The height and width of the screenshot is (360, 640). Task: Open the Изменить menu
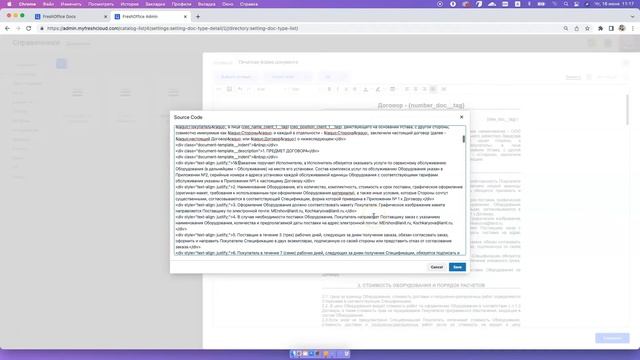pos(71,4)
